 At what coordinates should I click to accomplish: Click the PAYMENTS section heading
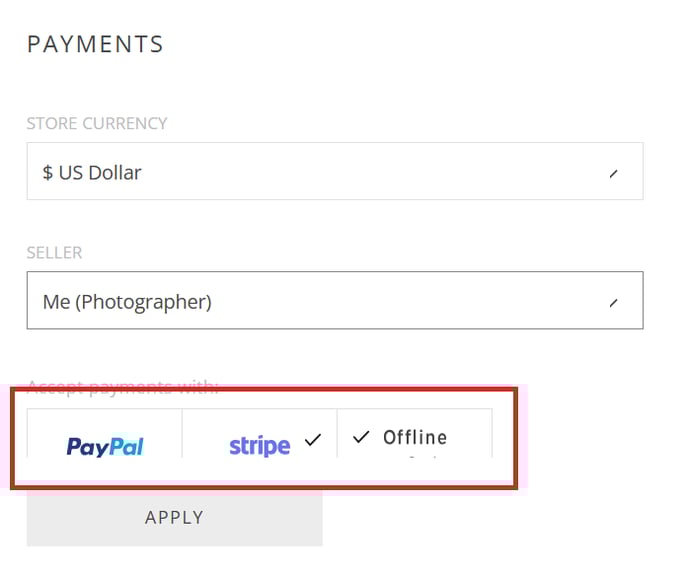coord(95,44)
